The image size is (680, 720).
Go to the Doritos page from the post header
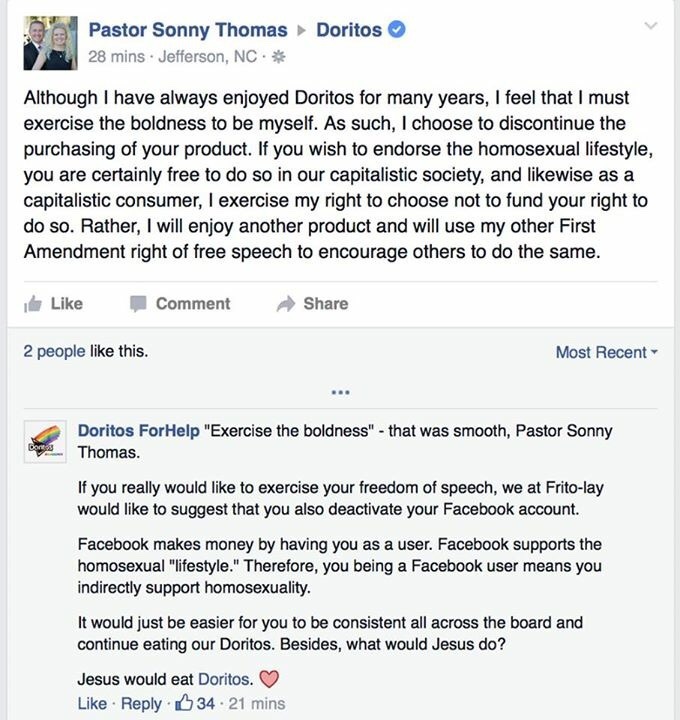348,30
